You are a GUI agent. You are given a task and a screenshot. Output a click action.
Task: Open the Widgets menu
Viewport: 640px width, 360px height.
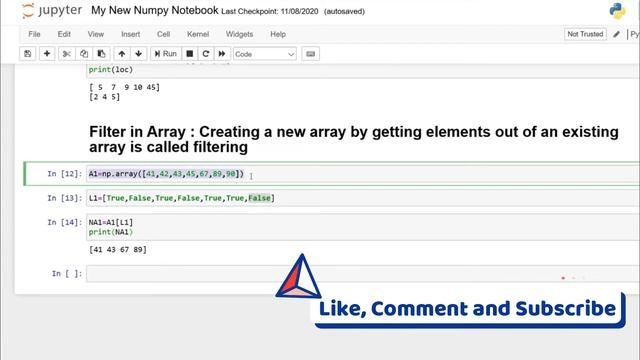pyautogui.click(x=240, y=34)
